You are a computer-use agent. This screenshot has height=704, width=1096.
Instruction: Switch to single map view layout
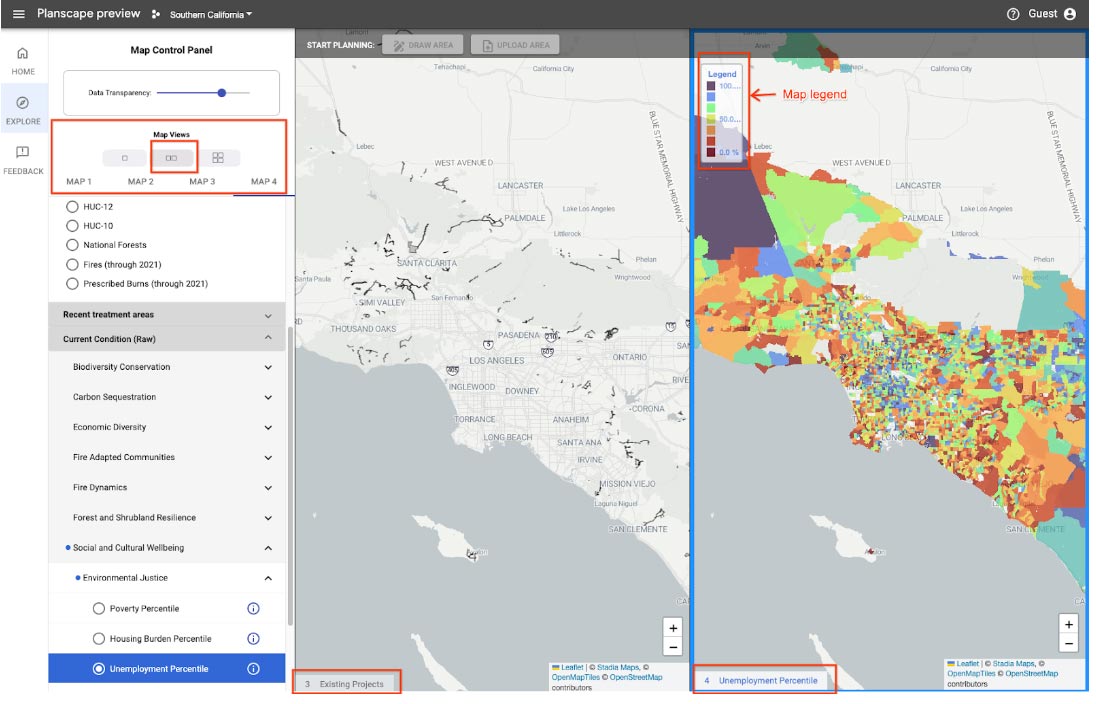pos(125,158)
